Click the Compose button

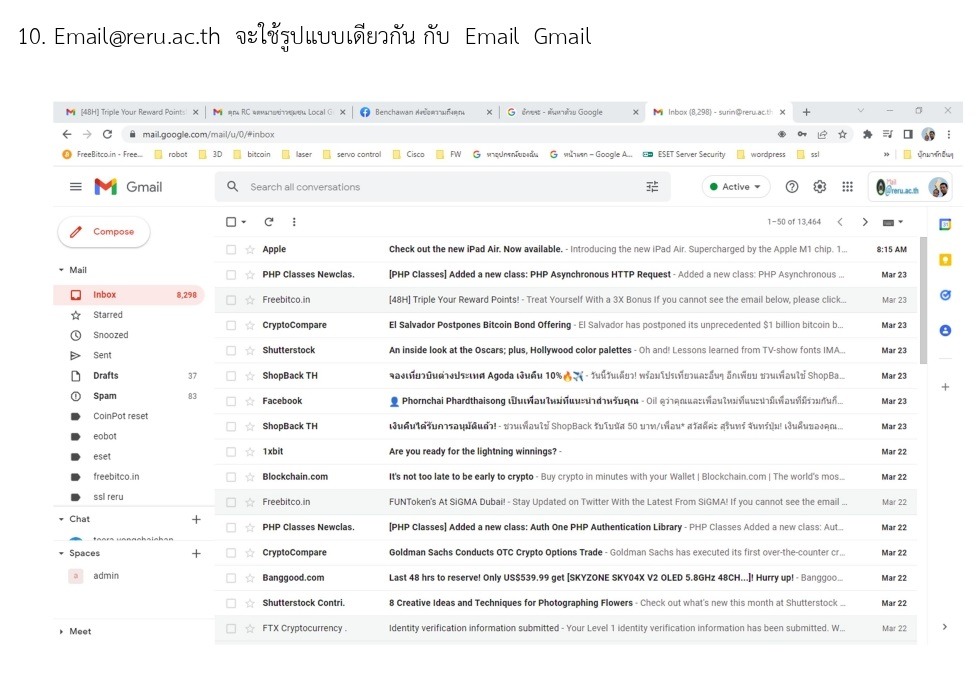pyautogui.click(x=104, y=232)
